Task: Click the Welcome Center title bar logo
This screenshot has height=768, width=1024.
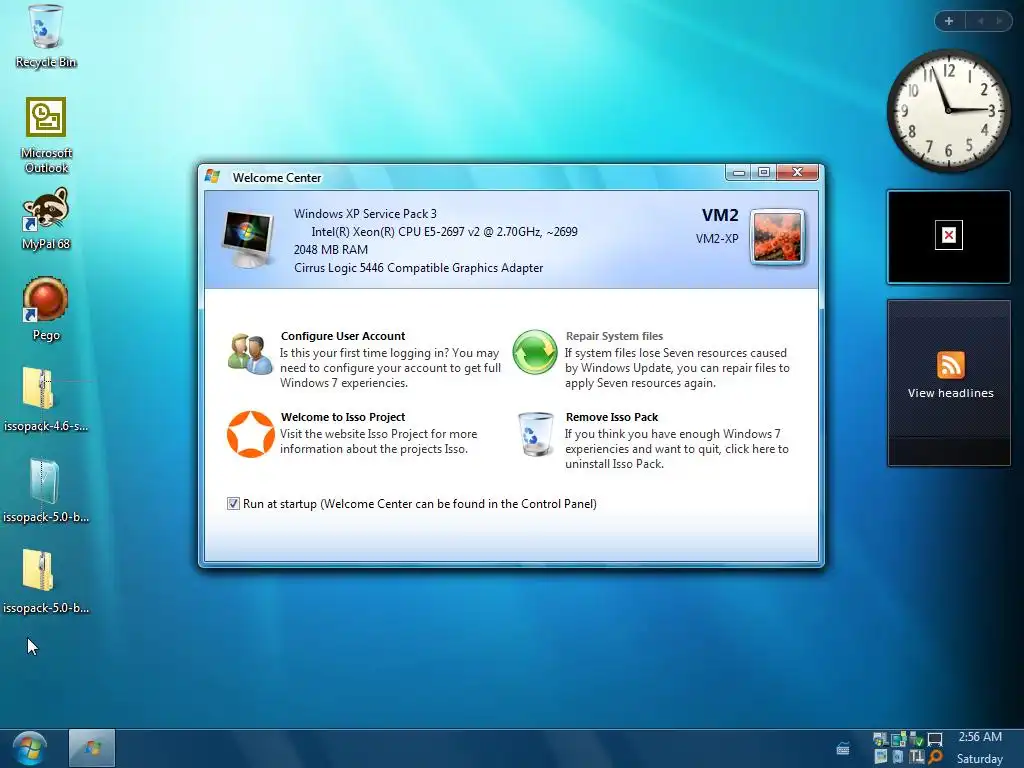Action: 212,176
